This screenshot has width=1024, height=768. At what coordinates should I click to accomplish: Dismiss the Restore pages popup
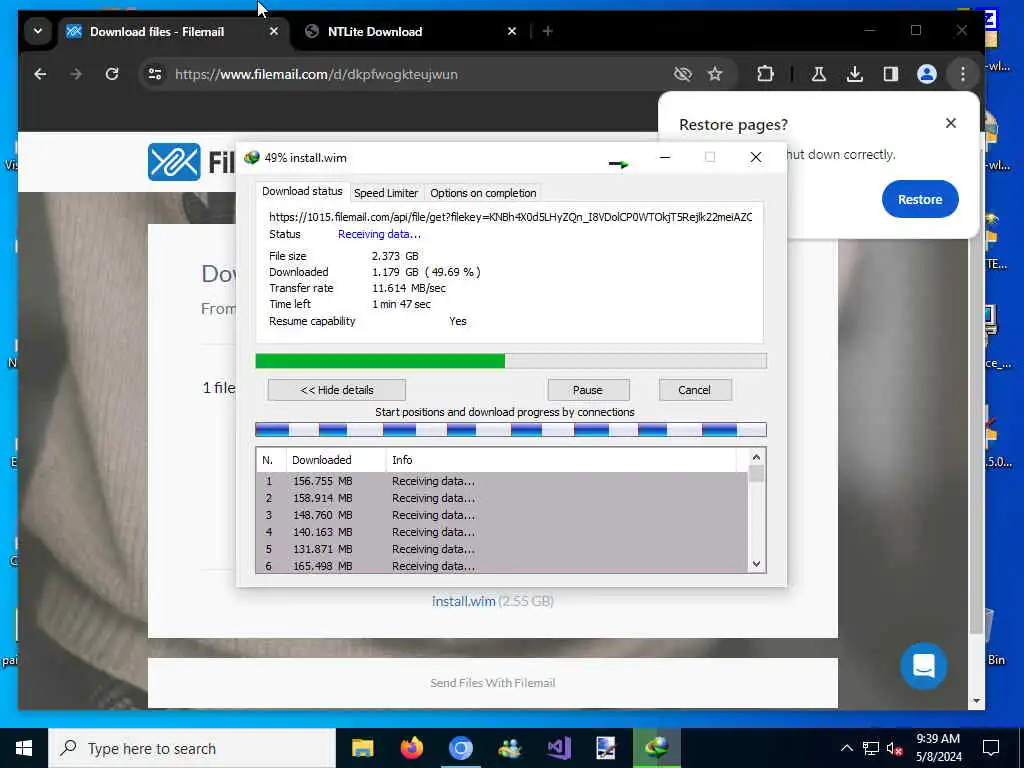pyautogui.click(x=951, y=123)
